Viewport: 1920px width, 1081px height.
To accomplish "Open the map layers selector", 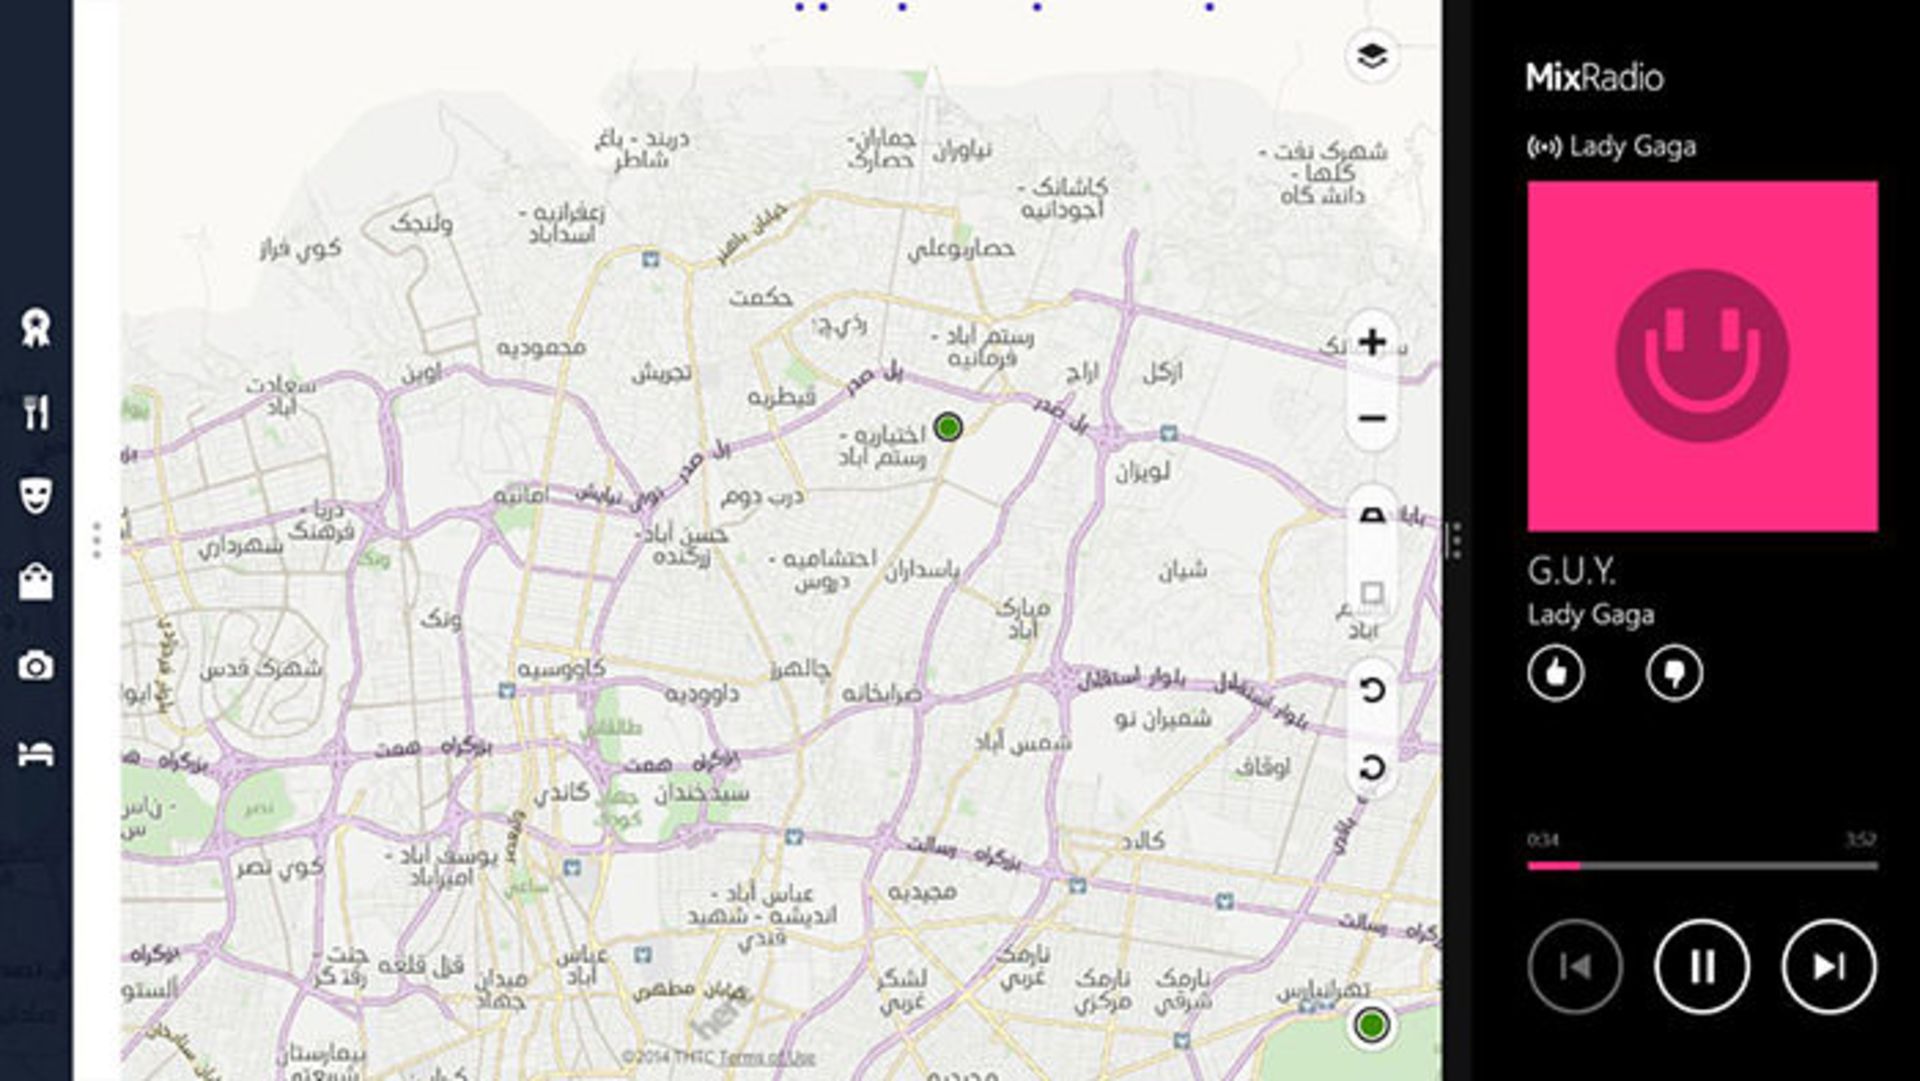I will [x=1372, y=56].
